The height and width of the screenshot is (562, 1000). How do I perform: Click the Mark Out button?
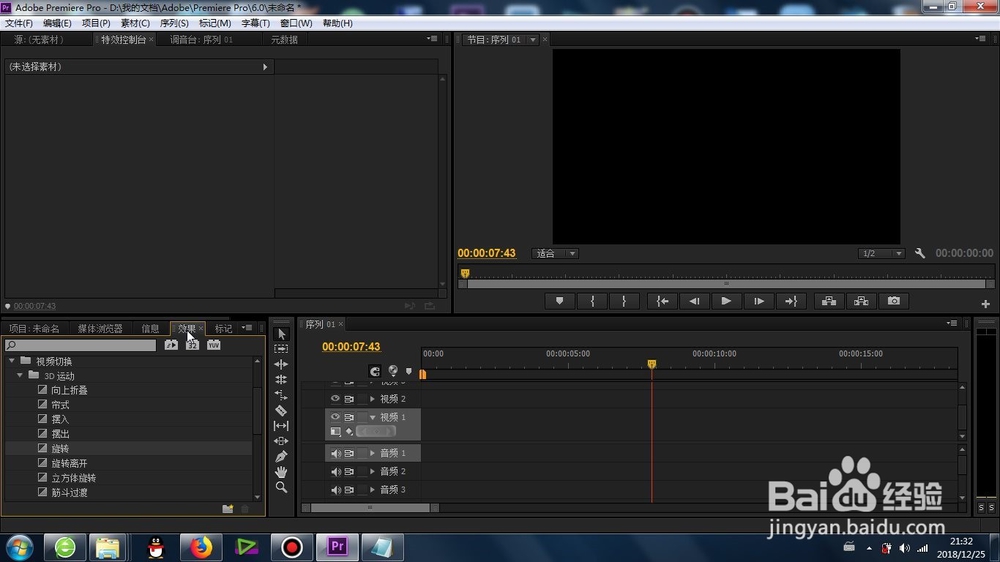coord(624,301)
